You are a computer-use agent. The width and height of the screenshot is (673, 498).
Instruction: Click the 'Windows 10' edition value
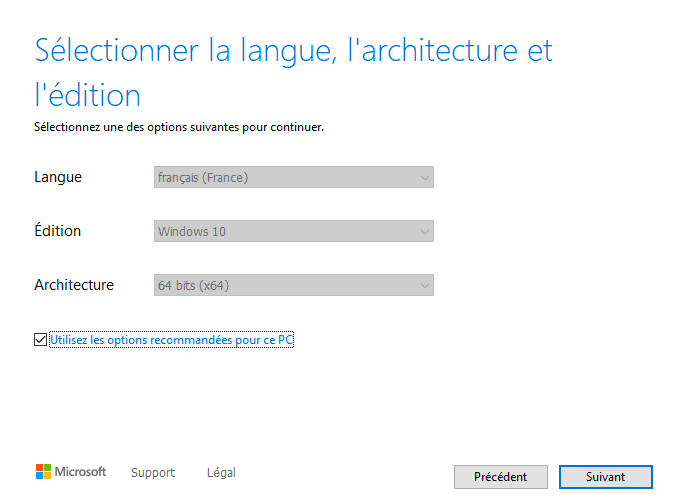tap(191, 232)
